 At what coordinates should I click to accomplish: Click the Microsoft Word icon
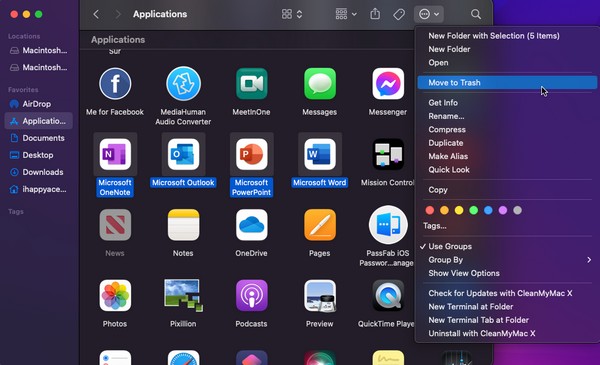click(320, 154)
